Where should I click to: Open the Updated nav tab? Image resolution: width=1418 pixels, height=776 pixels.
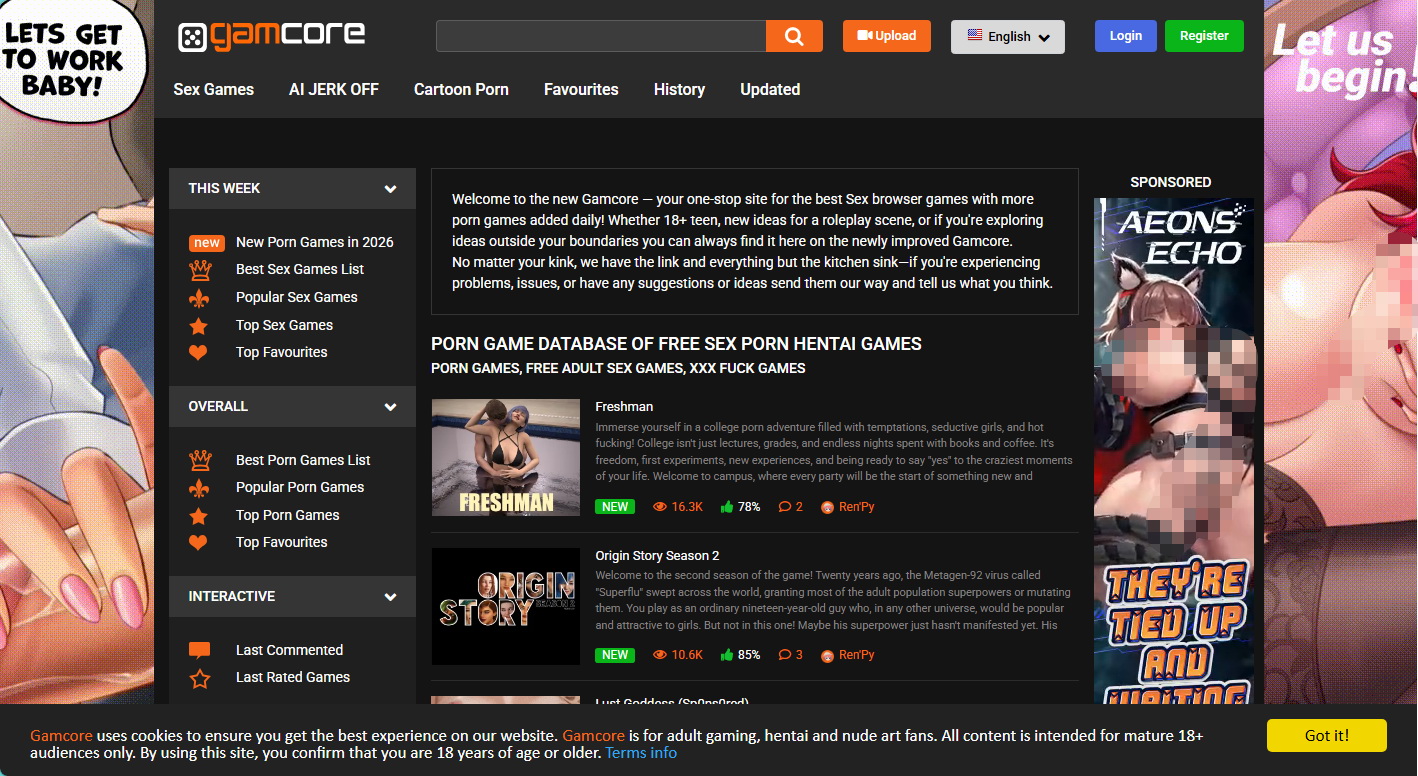click(x=770, y=90)
